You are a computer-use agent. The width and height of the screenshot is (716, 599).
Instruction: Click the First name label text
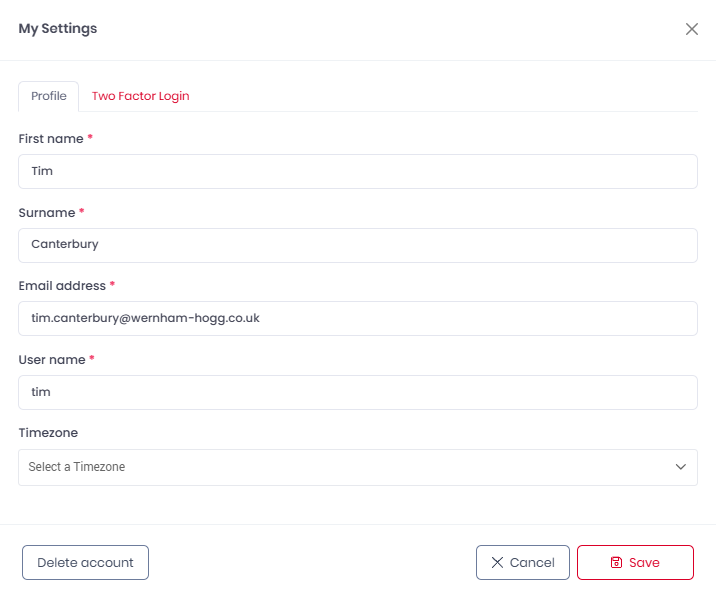pos(51,138)
